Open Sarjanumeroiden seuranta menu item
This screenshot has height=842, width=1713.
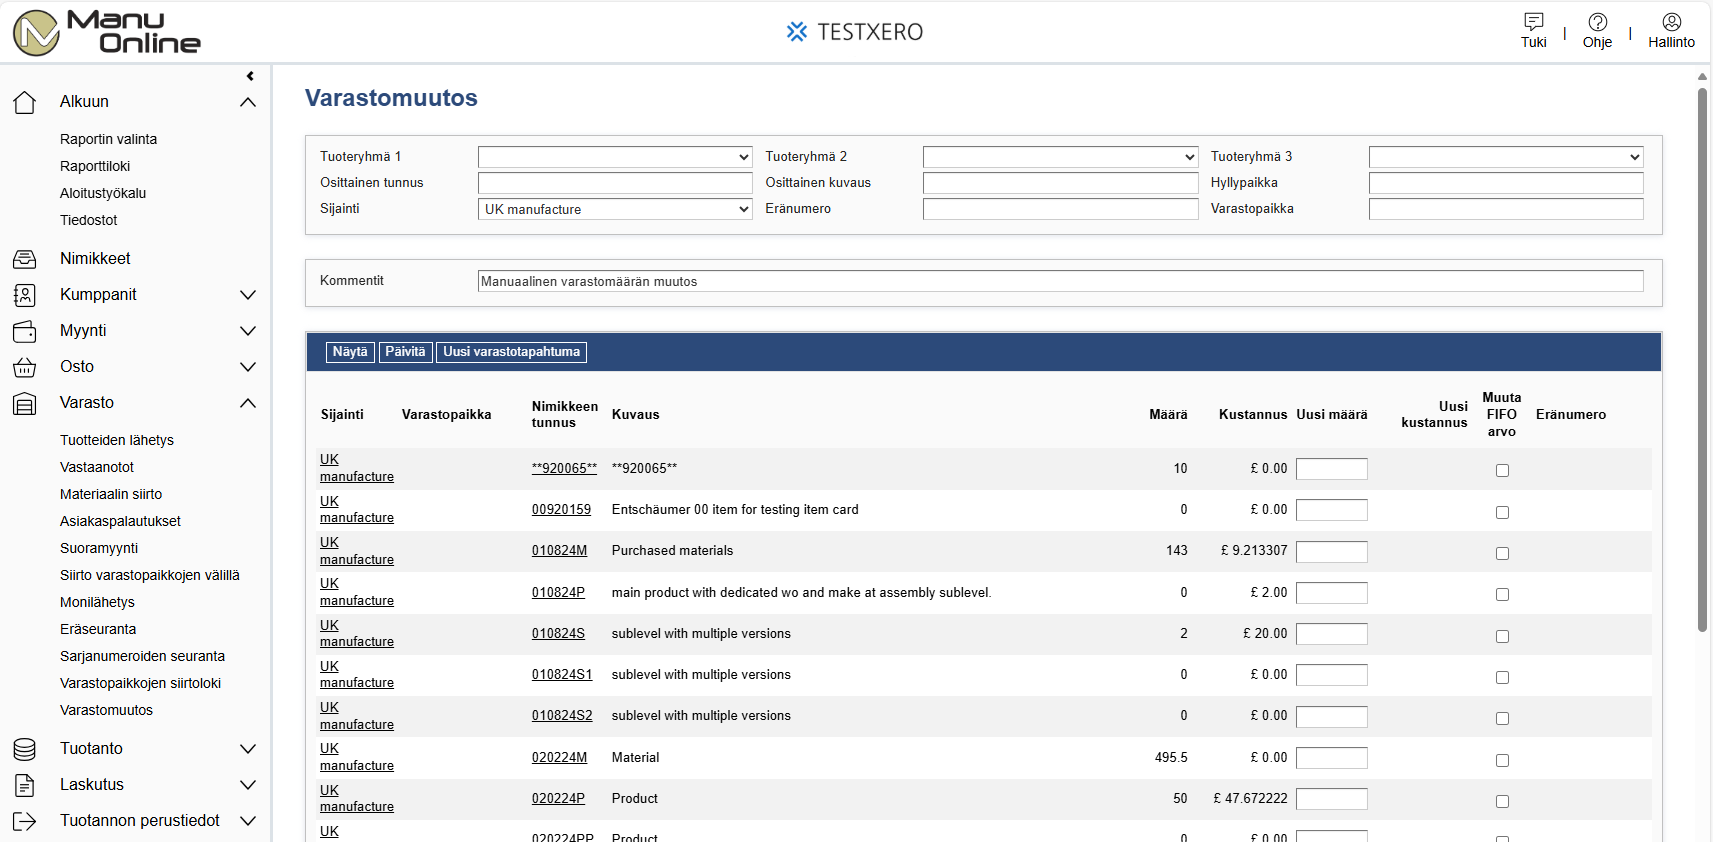[142, 656]
